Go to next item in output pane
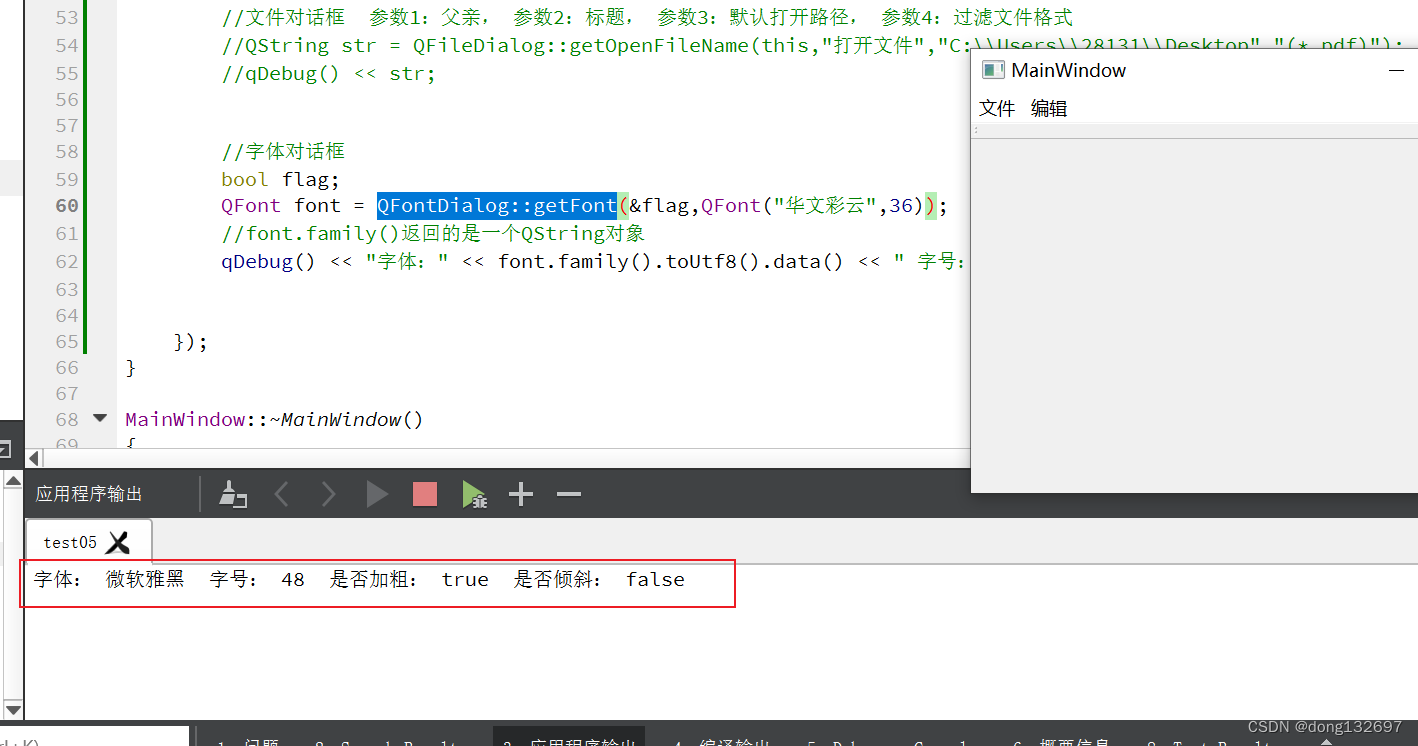Viewport: 1418px width, 746px height. pyautogui.click(x=328, y=494)
